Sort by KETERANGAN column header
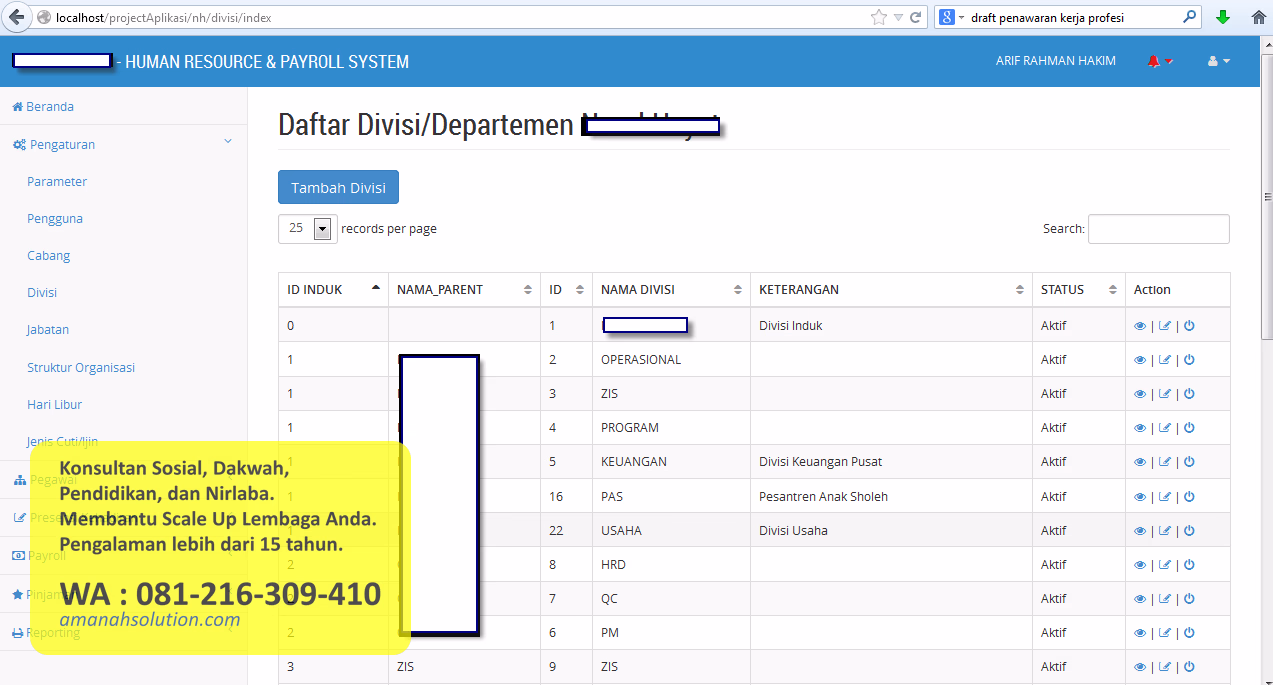Viewport: 1273px width, 685px height. [891, 290]
